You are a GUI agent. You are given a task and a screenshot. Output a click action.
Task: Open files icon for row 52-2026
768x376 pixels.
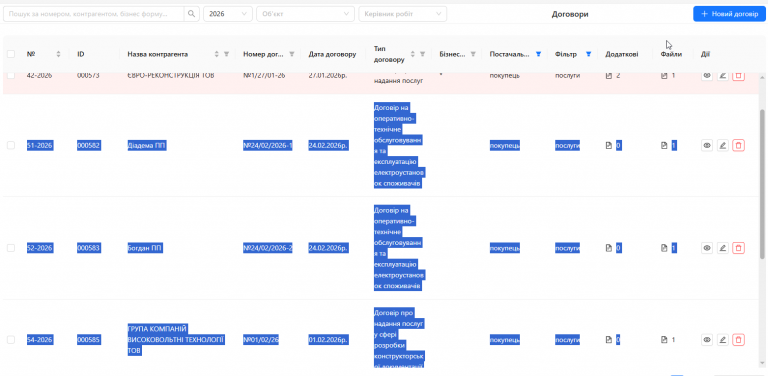tap(664, 248)
